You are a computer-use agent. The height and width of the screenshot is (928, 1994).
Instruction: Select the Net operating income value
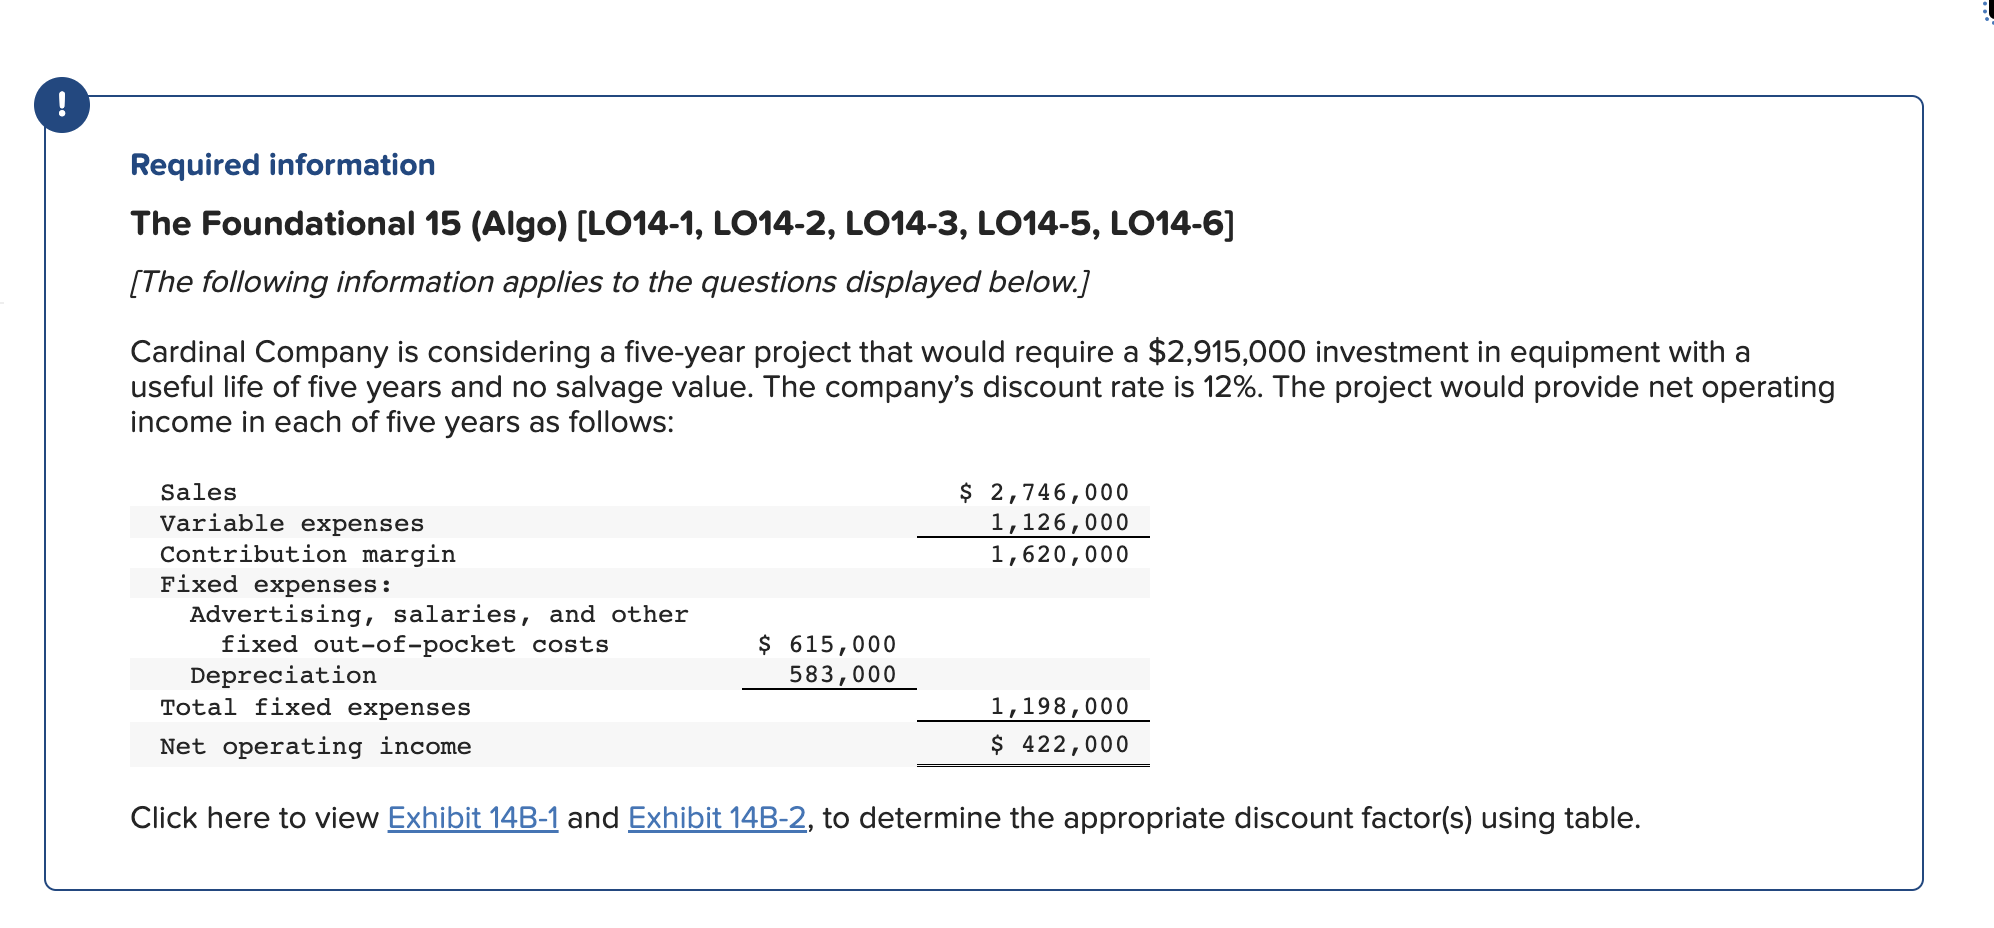click(1060, 743)
